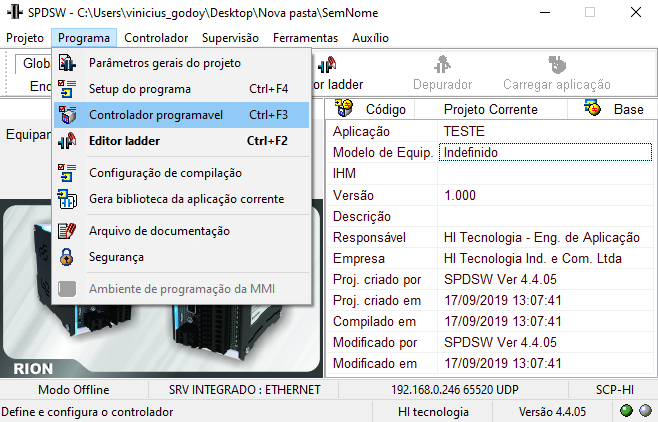Click Depurador toolbar label
Viewport: 658px width, 422px height.
(443, 85)
